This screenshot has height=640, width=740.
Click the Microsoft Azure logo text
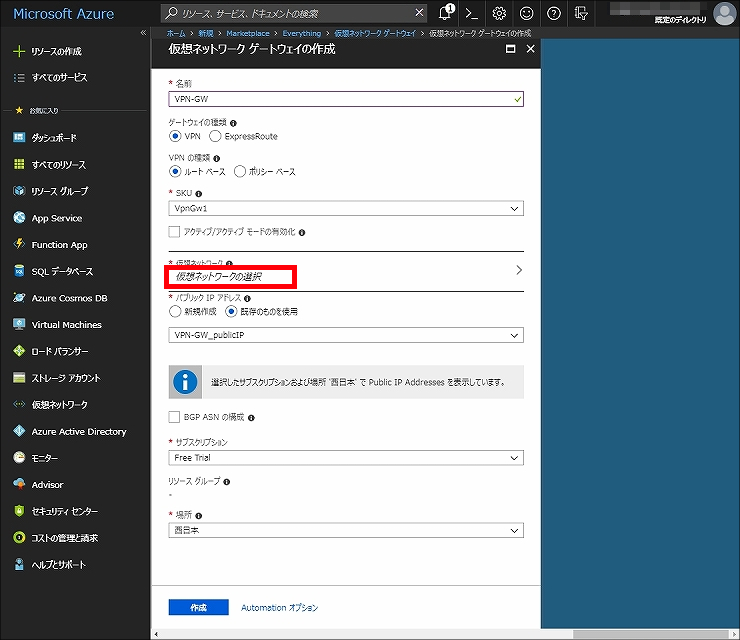64,14
